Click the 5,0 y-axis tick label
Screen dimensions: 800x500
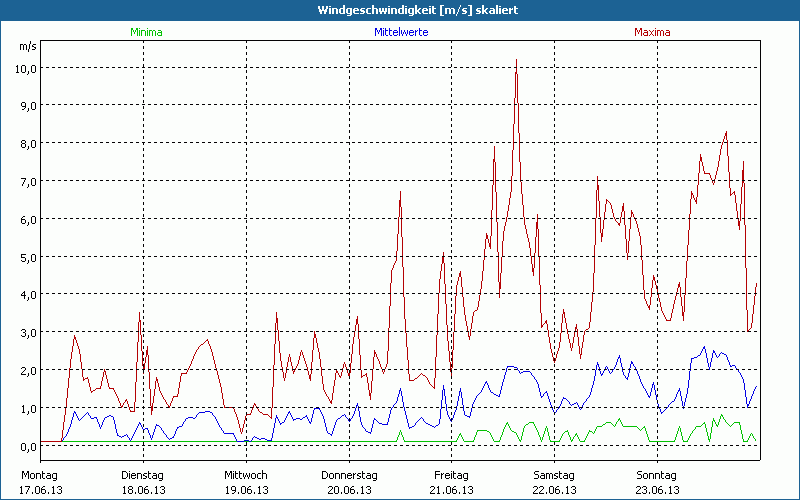[x=28, y=257]
